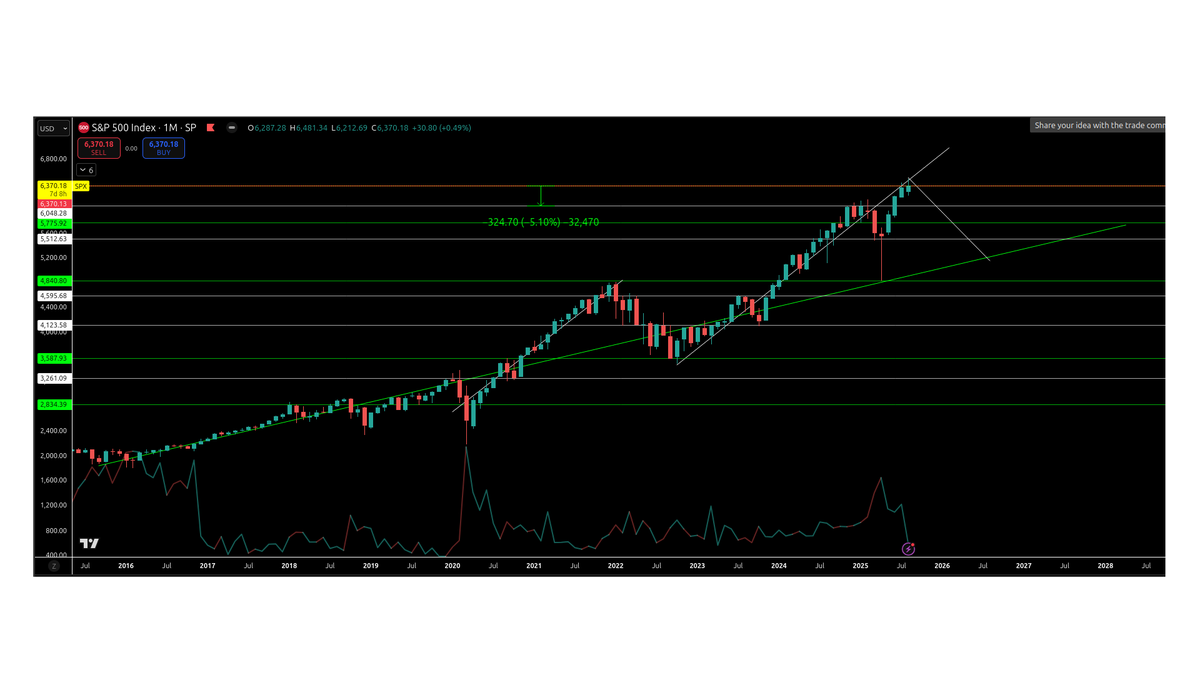
Task: Click the green 2,834.39 price axis label
Action: click(x=53, y=404)
